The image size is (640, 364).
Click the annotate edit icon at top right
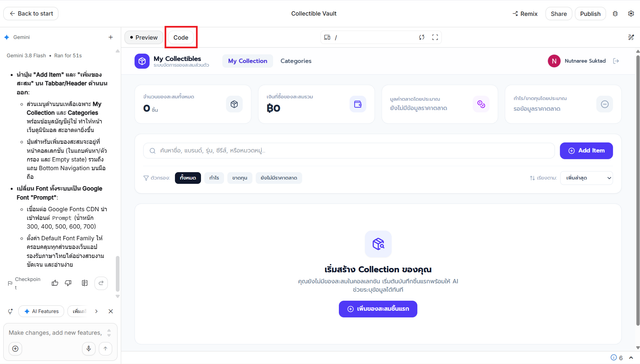click(x=631, y=38)
